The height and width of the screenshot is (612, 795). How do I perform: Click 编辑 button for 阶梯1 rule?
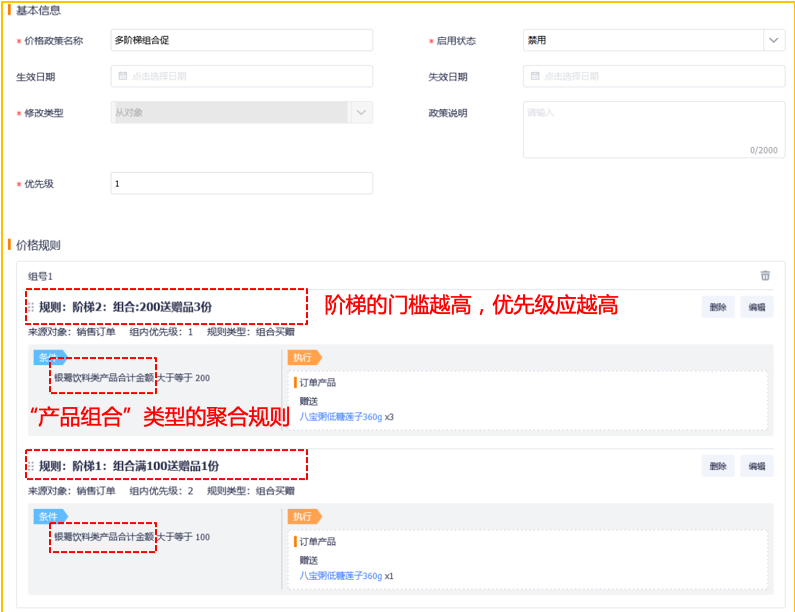[756, 466]
